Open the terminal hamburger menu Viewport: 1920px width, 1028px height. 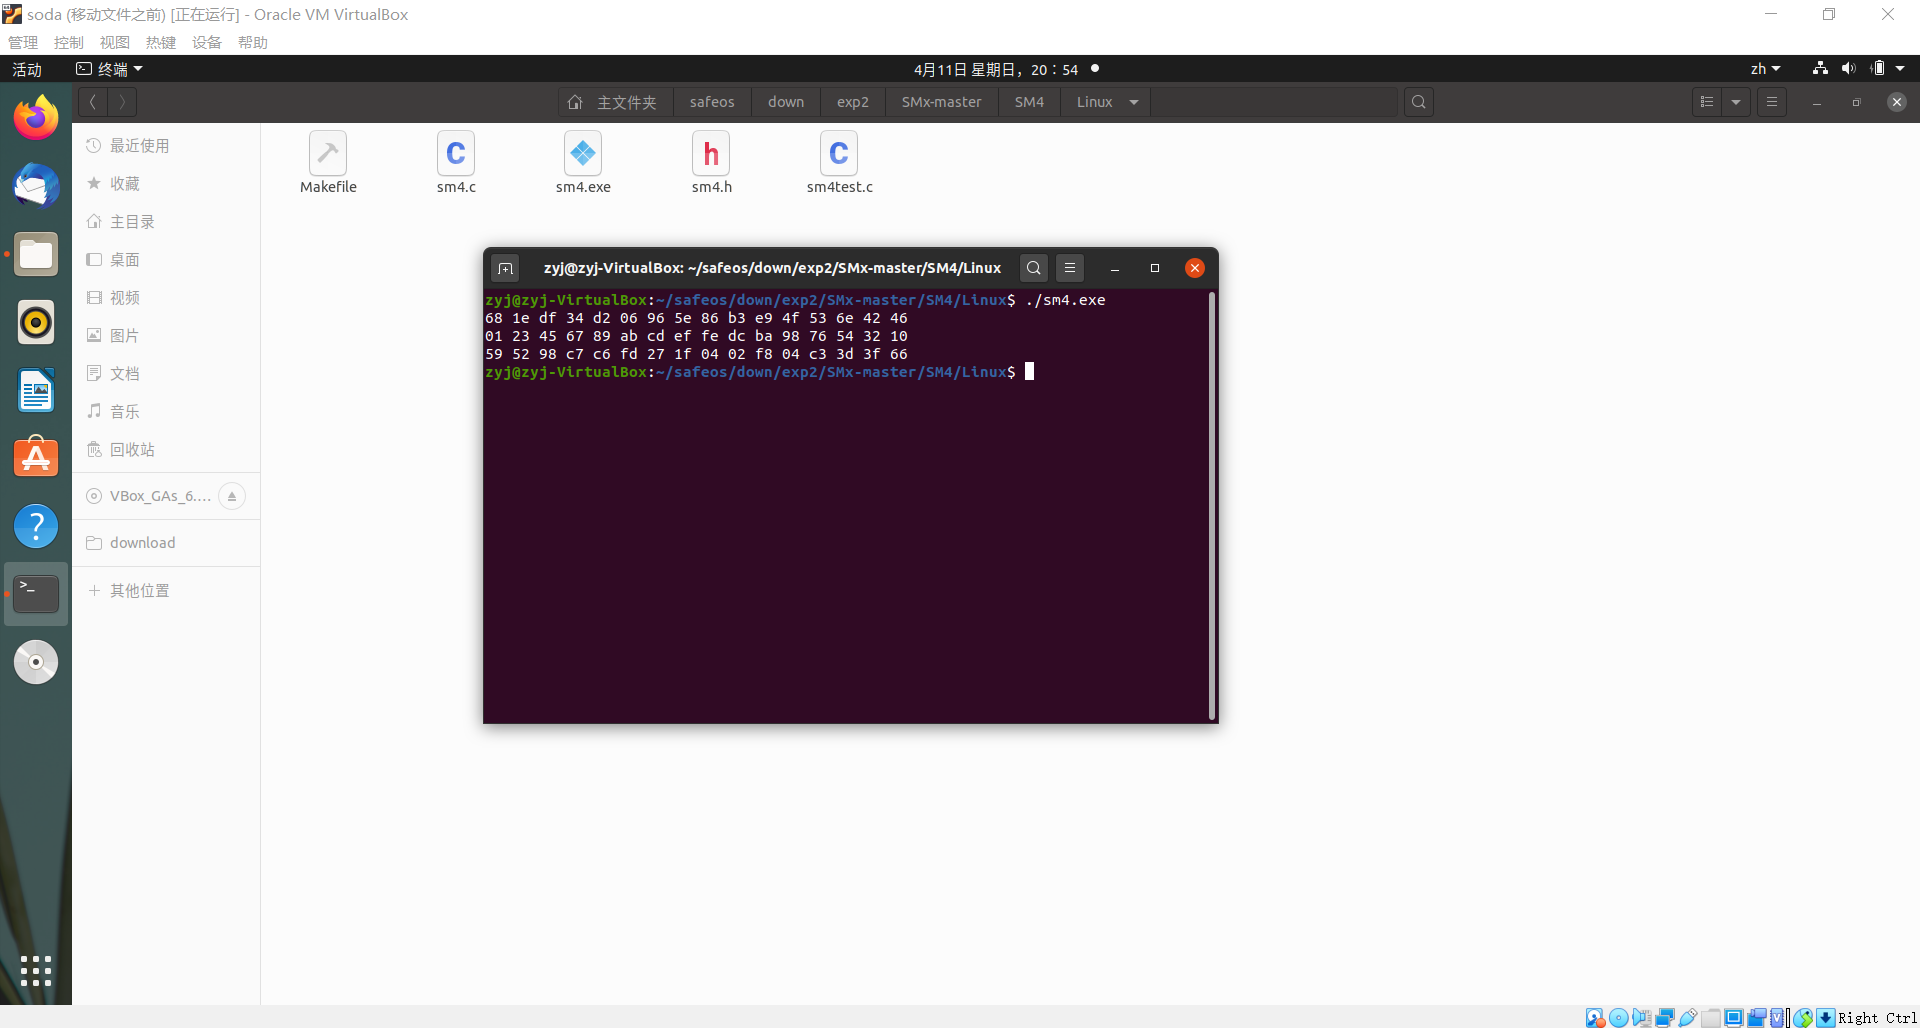[x=1070, y=268]
